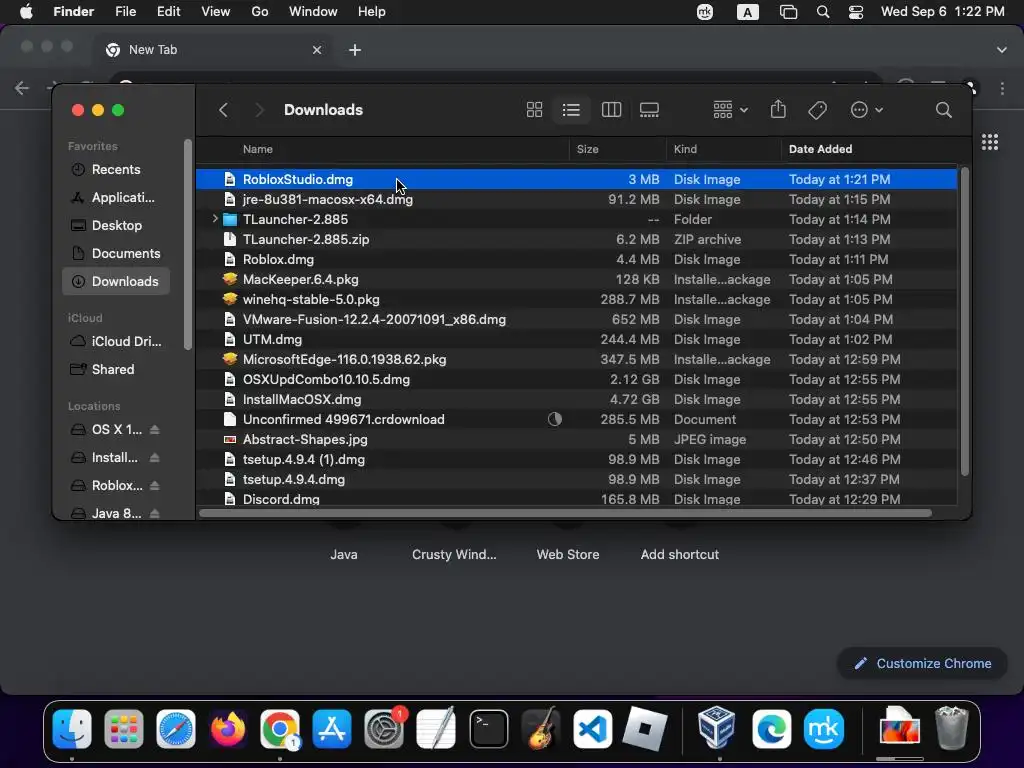
Task: Click the Finder search magnifier icon
Action: tap(943, 110)
